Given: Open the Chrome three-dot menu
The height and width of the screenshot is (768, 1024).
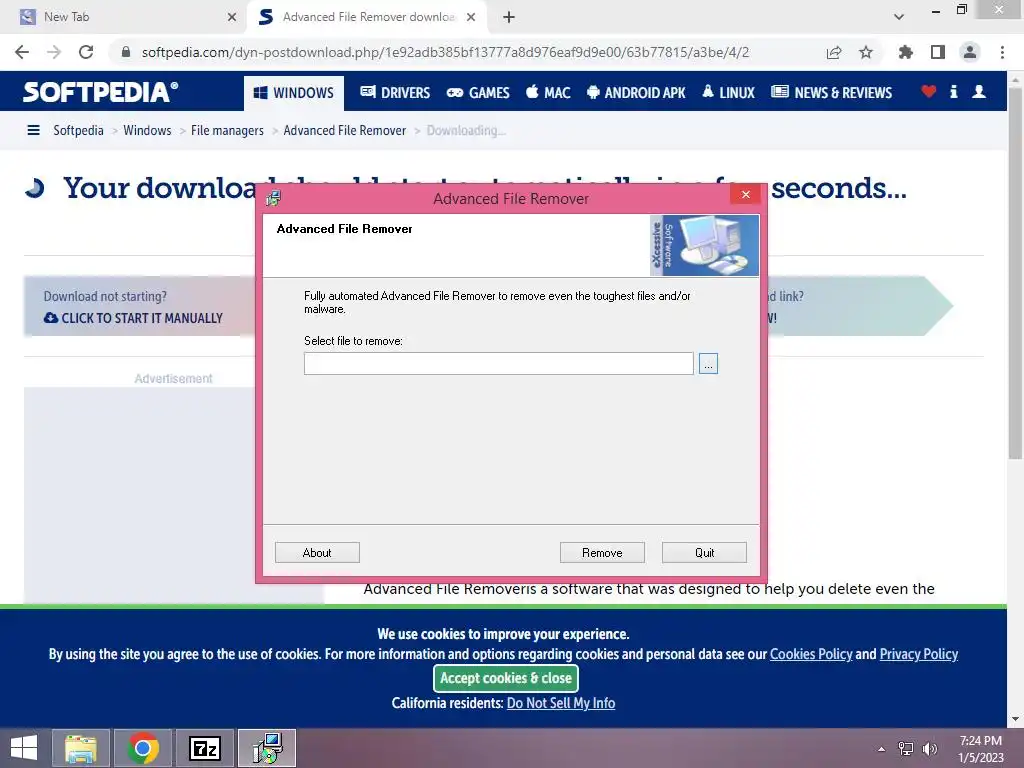Looking at the screenshot, I should coord(1002,52).
